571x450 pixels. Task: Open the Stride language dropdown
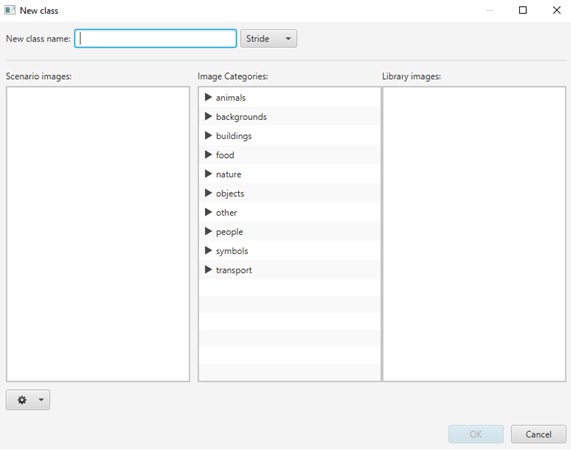coord(268,39)
